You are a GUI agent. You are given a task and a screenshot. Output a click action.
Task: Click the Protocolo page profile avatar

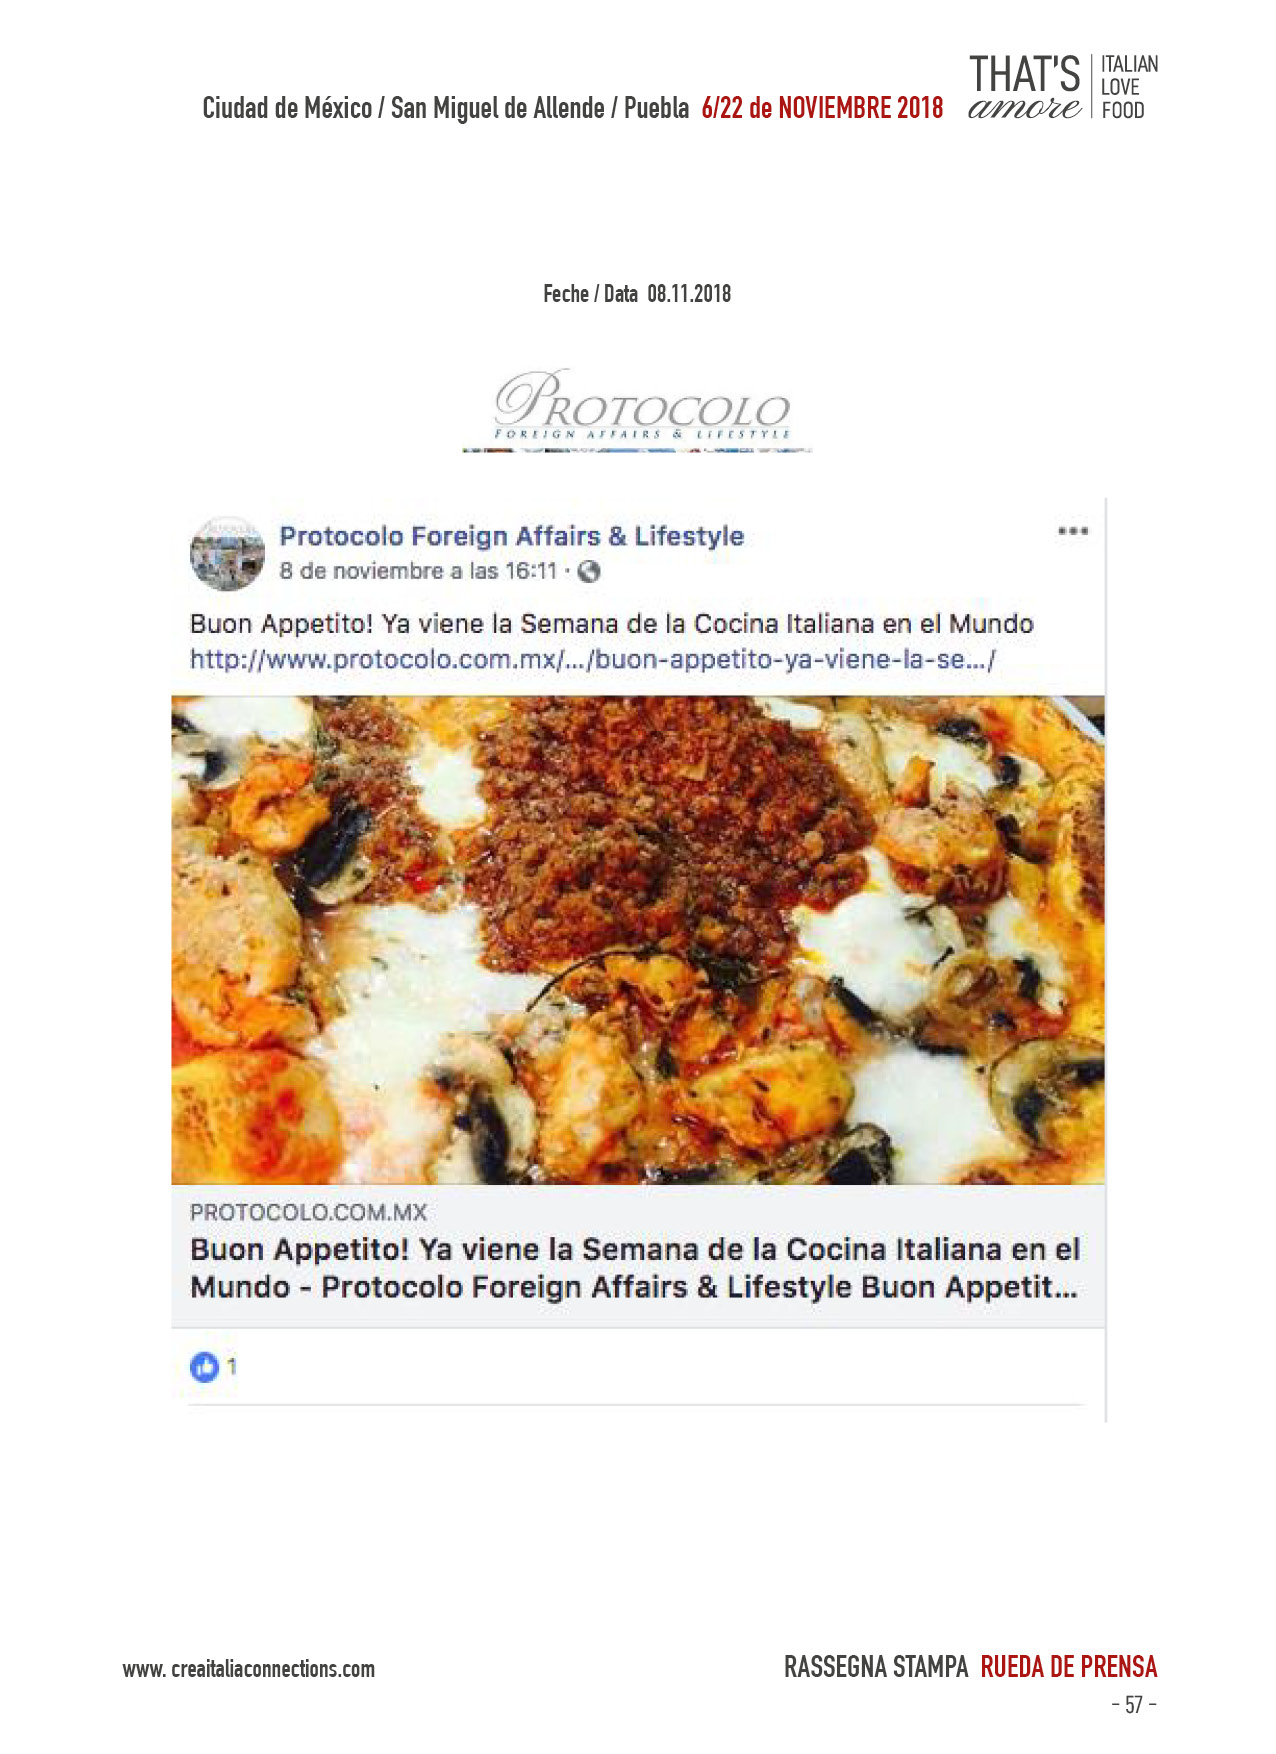(227, 553)
